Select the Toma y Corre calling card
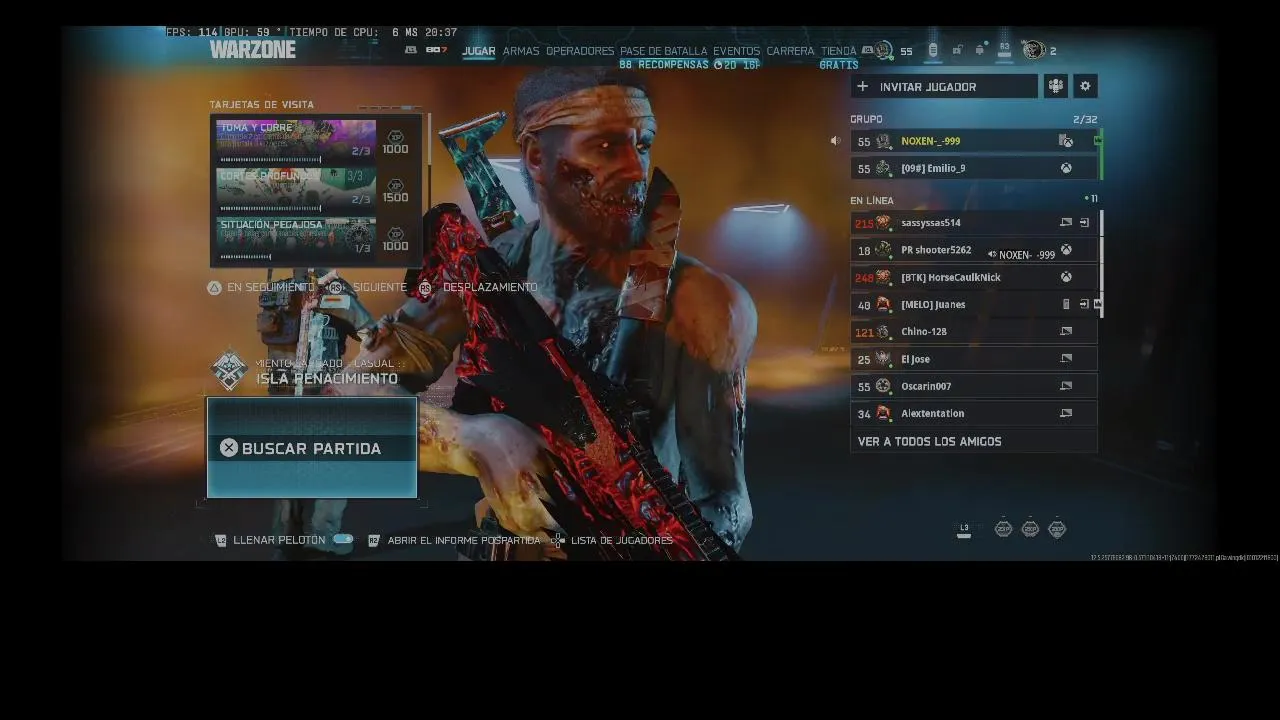1280x720 pixels. click(x=296, y=140)
